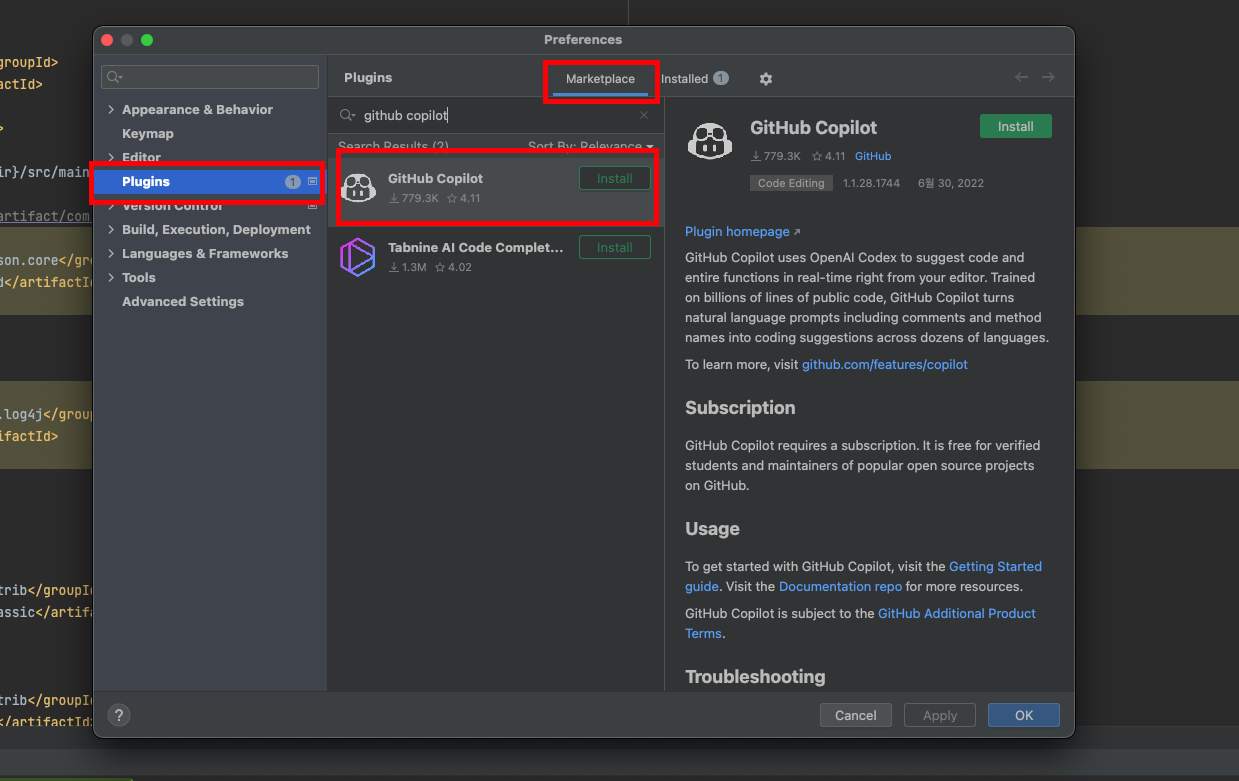Viewport: 1239px width, 781px height.
Task: Focus the github copilot plugin search field
Action: pyautogui.click(x=495, y=116)
